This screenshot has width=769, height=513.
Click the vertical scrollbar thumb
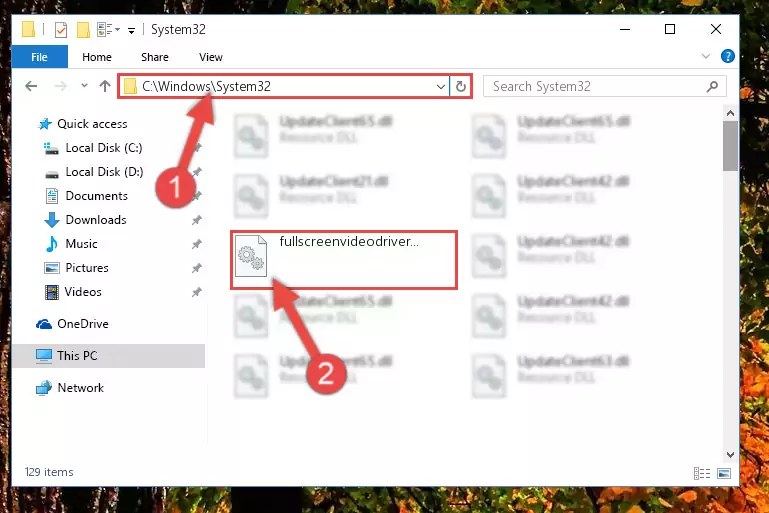click(x=730, y=146)
